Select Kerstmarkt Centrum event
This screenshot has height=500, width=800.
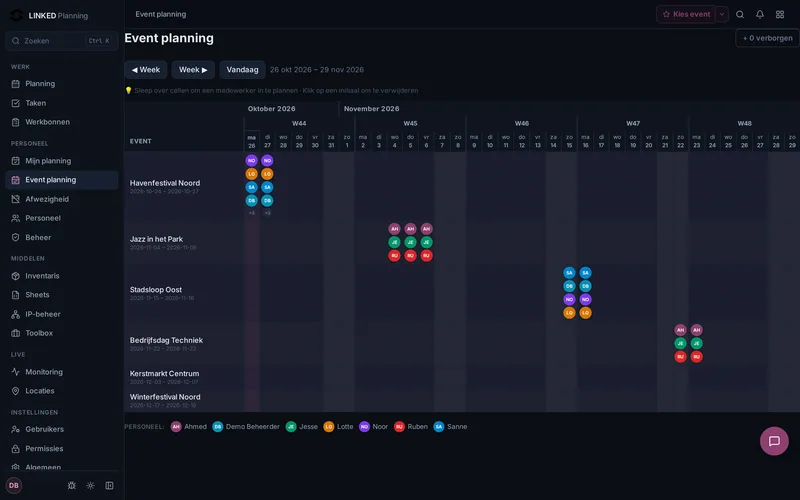coord(164,373)
